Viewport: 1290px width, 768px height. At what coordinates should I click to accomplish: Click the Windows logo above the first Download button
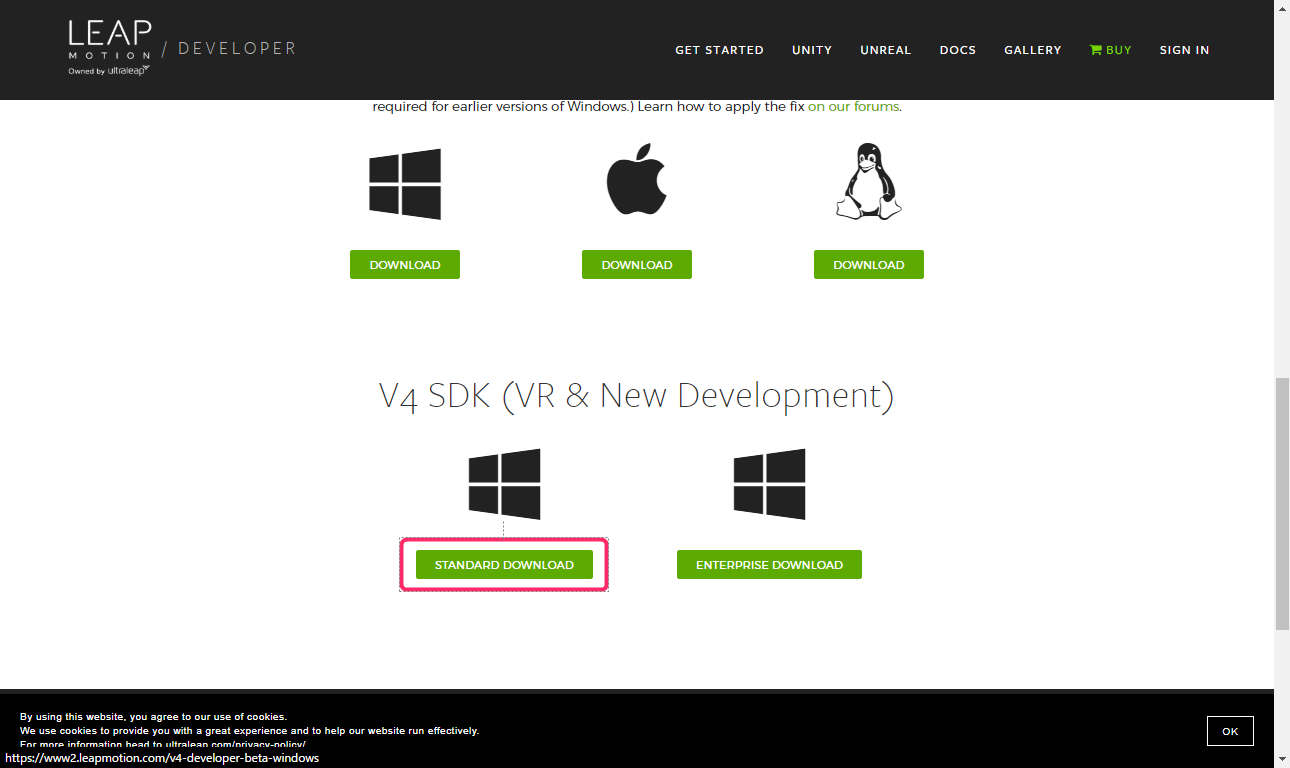[405, 184]
